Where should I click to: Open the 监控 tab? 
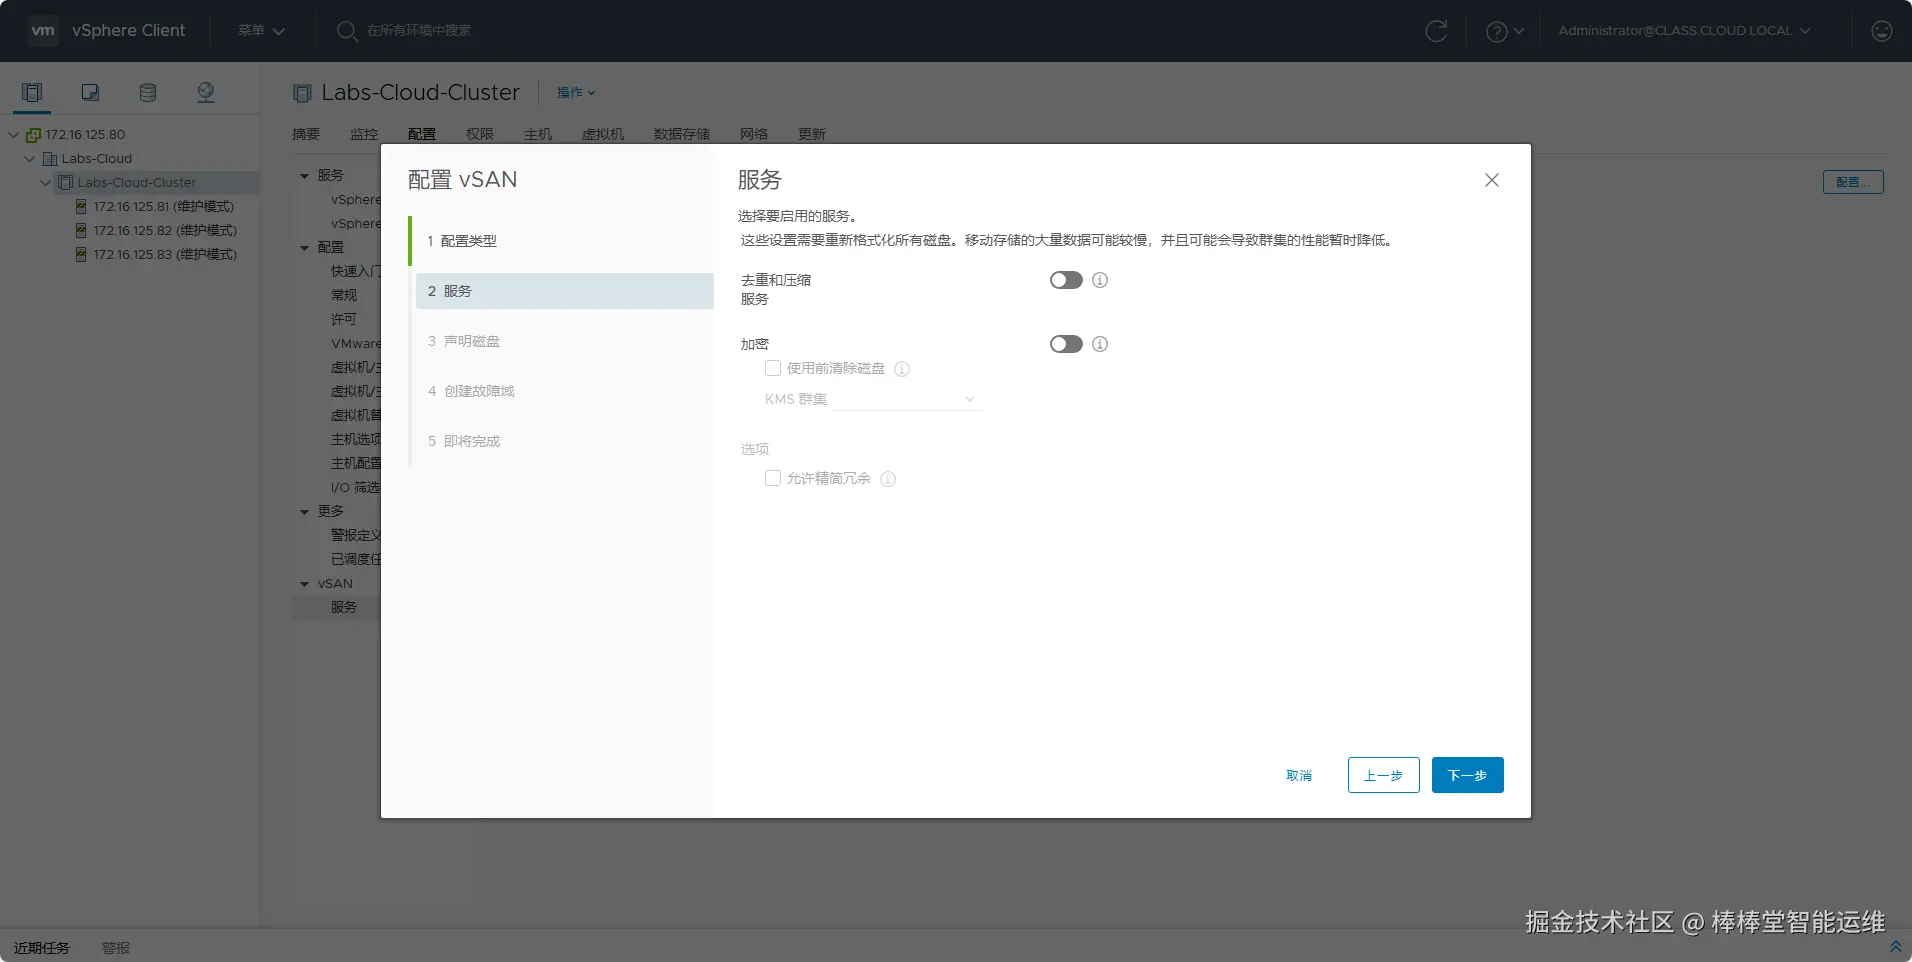click(x=364, y=134)
